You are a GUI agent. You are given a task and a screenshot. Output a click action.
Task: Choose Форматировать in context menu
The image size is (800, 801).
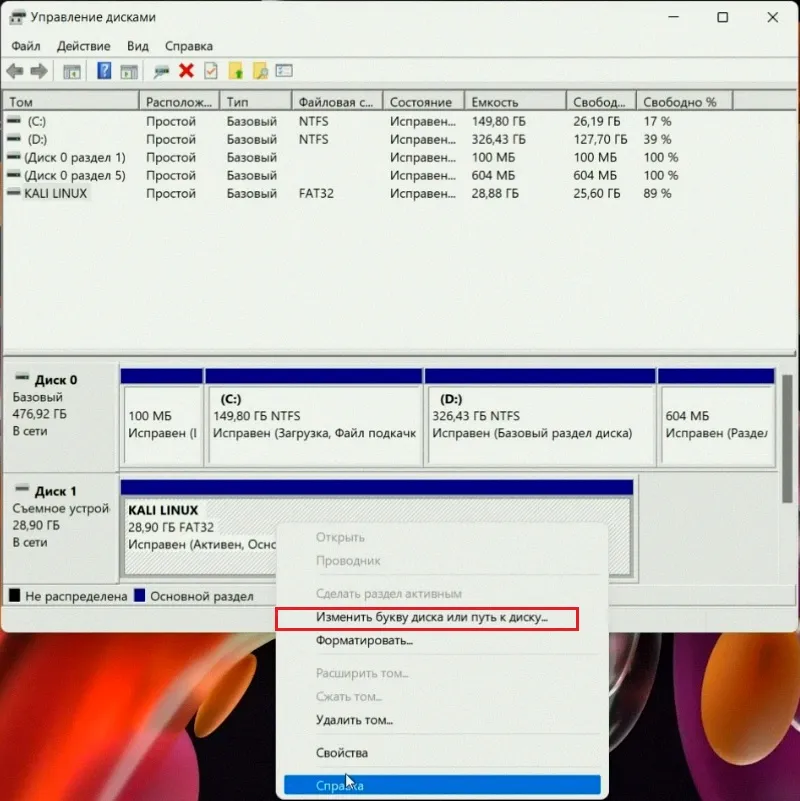point(442,640)
